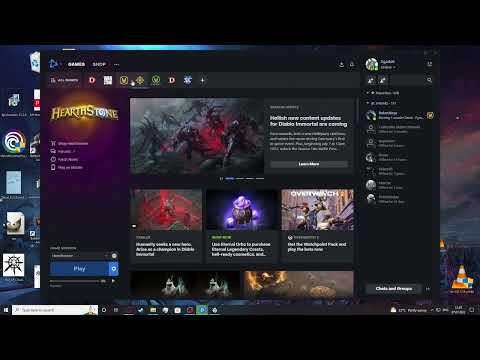Open the notifications bell icon

click(x=352, y=64)
